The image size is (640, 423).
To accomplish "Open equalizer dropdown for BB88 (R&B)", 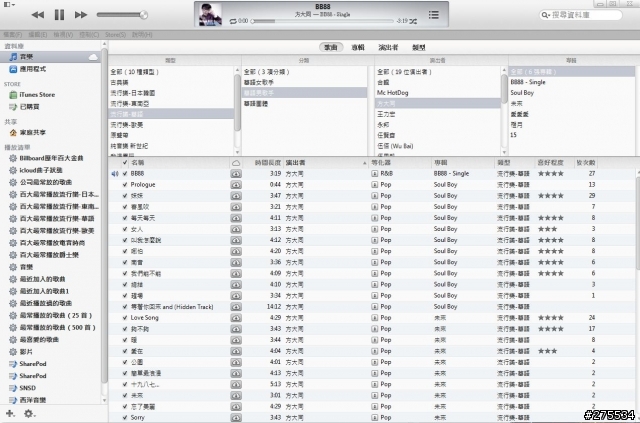I will pos(374,174).
